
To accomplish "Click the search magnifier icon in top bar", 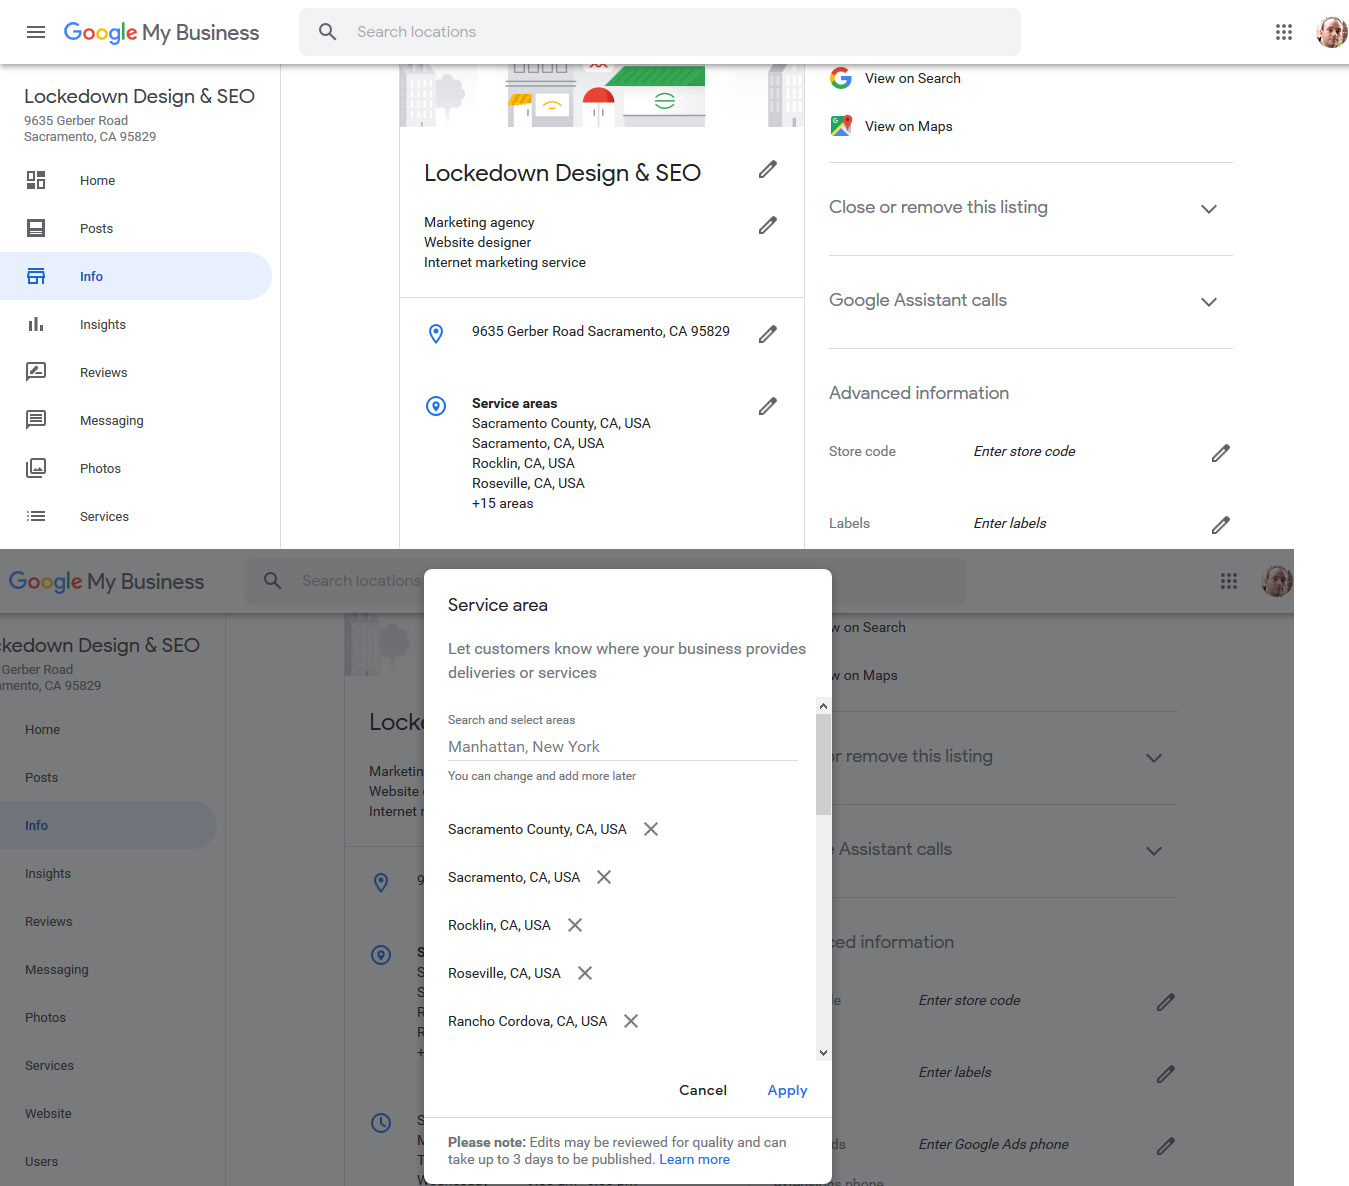I will pyautogui.click(x=328, y=32).
